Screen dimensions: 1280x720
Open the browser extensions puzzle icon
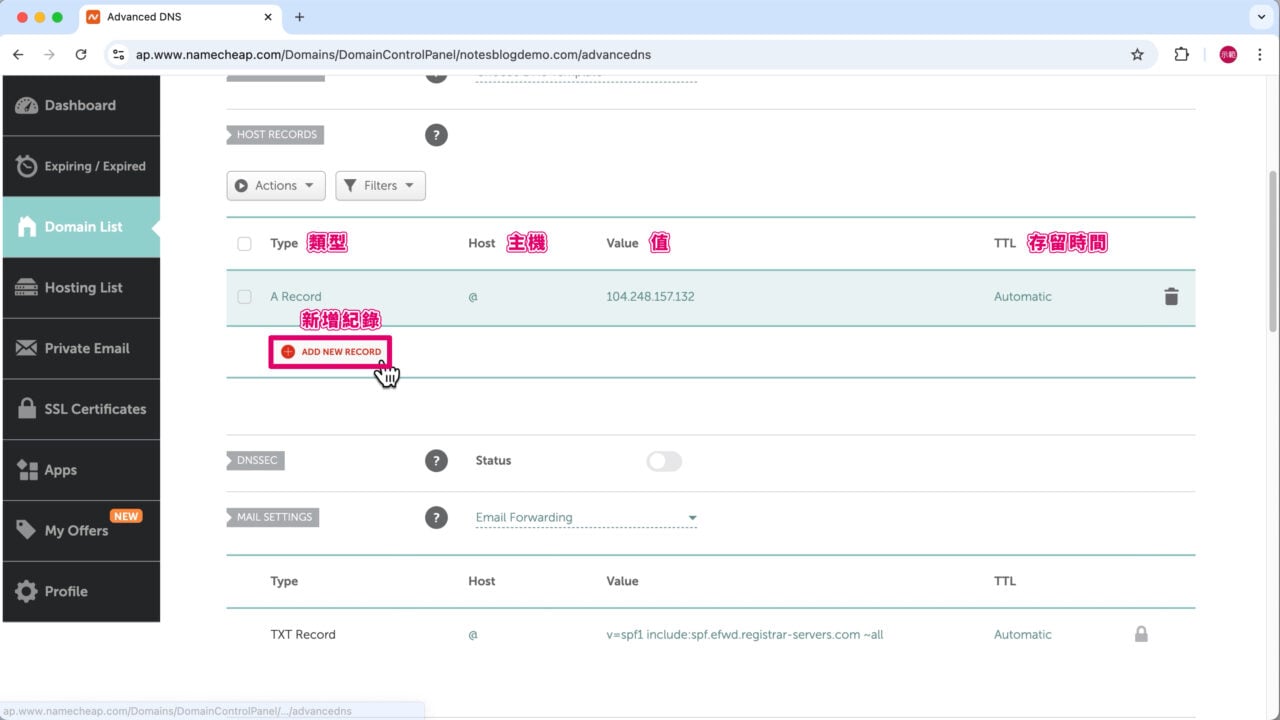[1181, 55]
